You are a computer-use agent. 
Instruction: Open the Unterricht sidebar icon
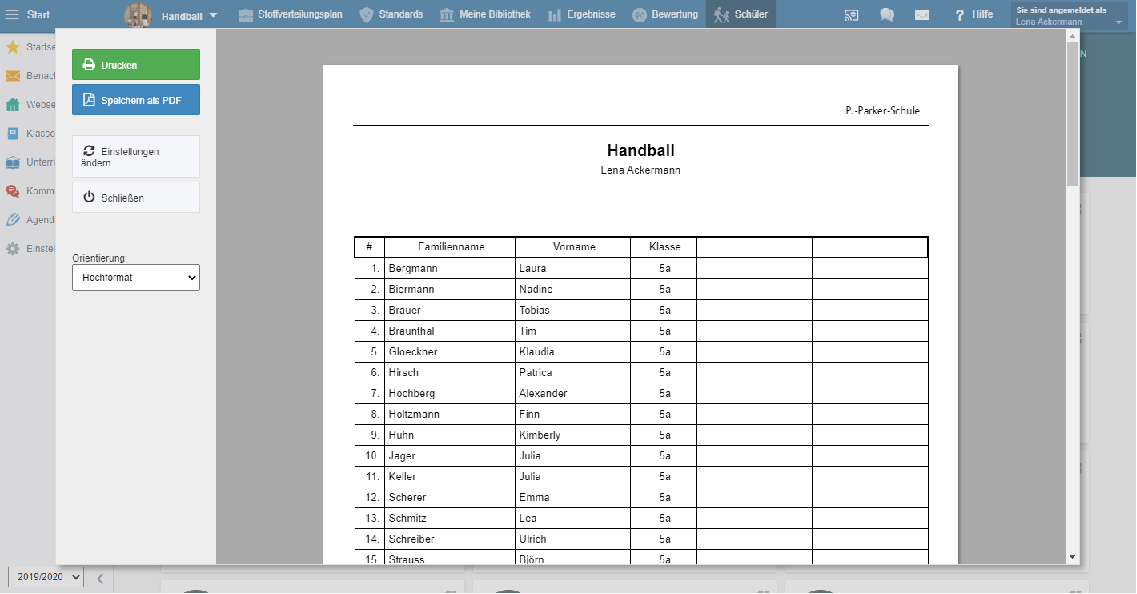tap(12, 162)
